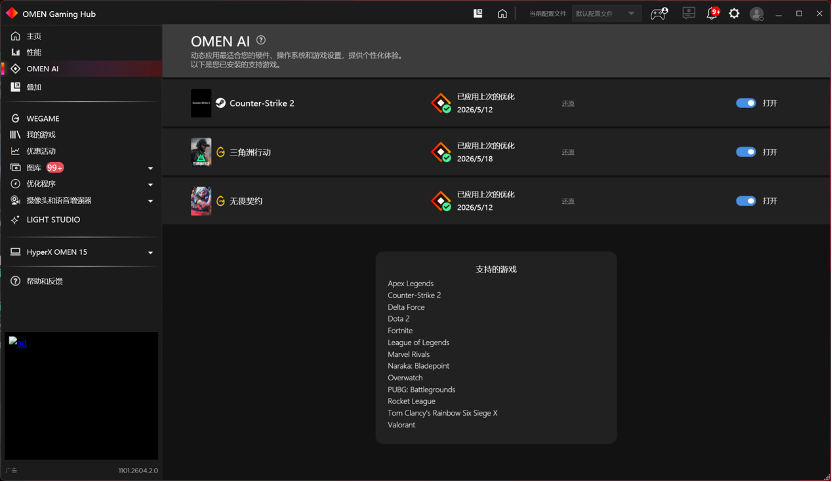
Task: Click League of Legends in supported list
Action: tap(418, 342)
